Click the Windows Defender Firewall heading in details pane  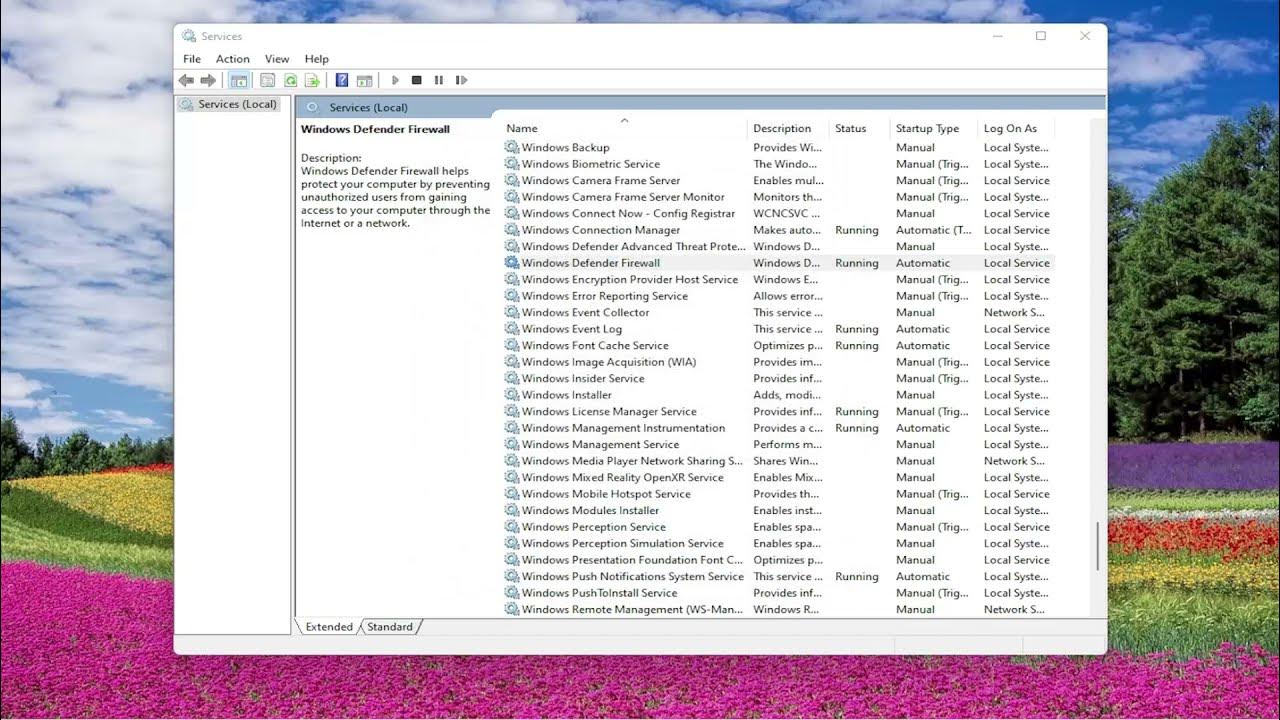pyautogui.click(x=375, y=129)
